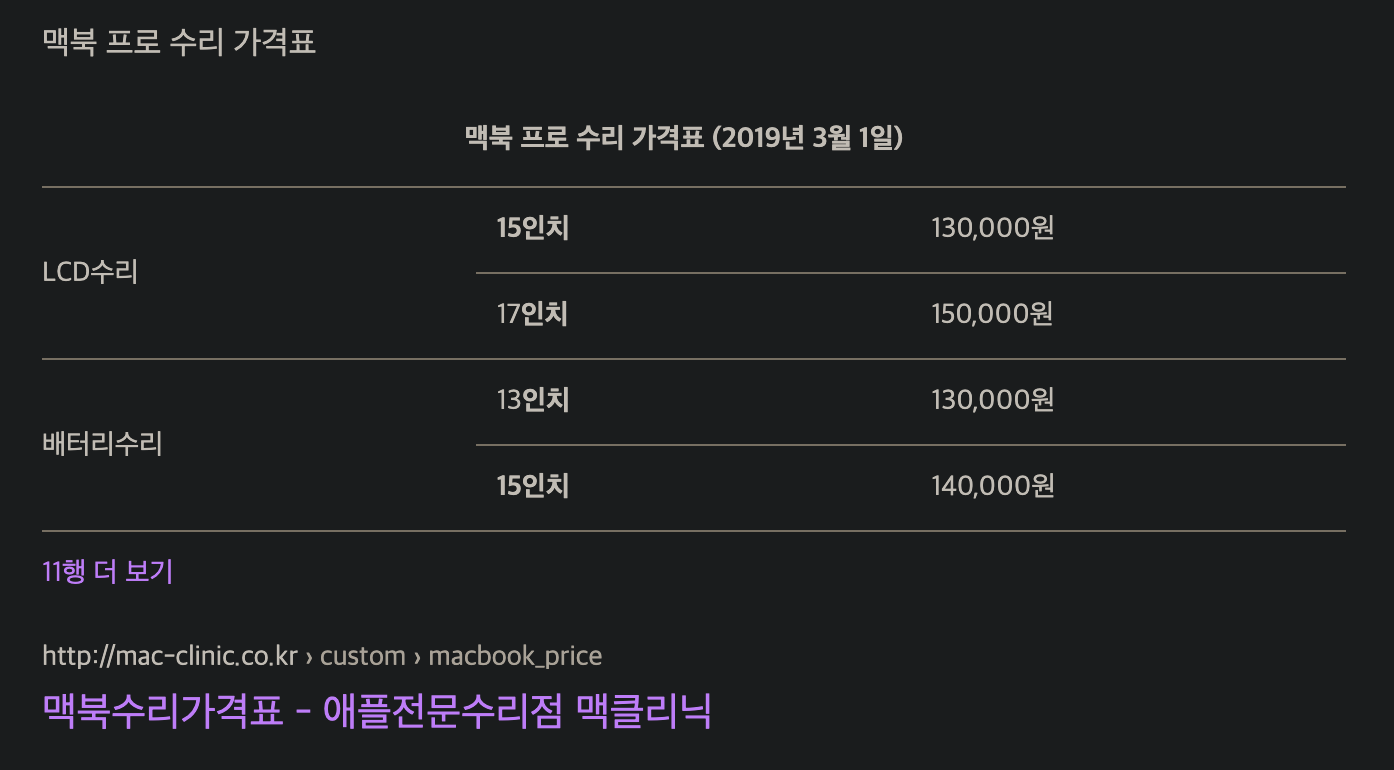Select the 배터리수리 row header cell
This screenshot has height=770, width=1394.
pyautogui.click(x=102, y=444)
